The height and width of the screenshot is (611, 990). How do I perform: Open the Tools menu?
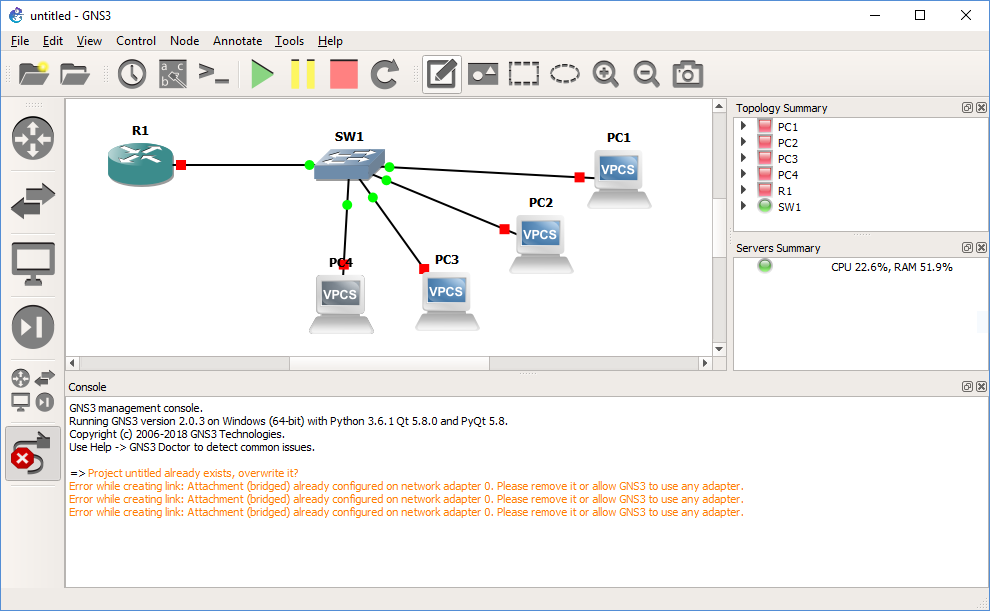pos(289,41)
